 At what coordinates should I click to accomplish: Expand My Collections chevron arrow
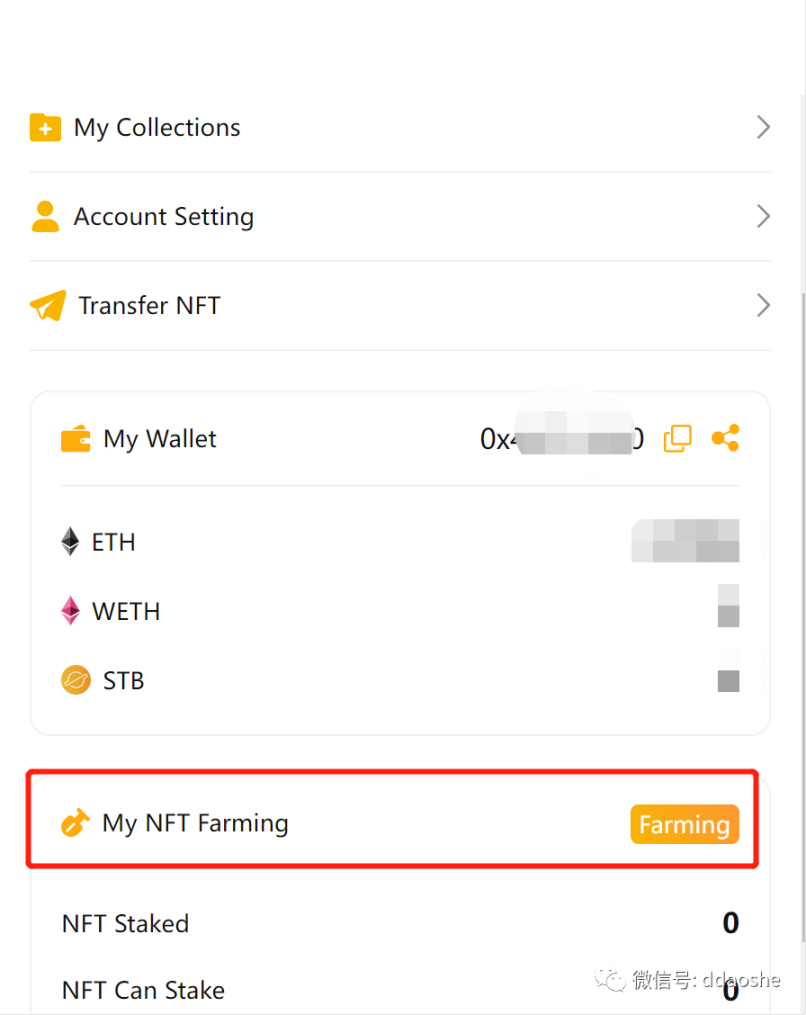pos(763,127)
